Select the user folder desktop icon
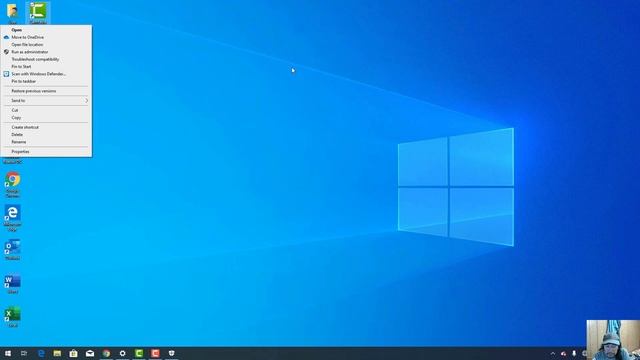640x360 pixels. pos(12,12)
